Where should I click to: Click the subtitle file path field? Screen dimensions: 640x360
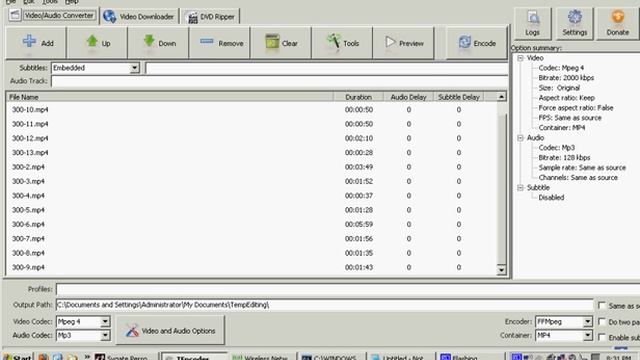pyautogui.click(x=327, y=68)
